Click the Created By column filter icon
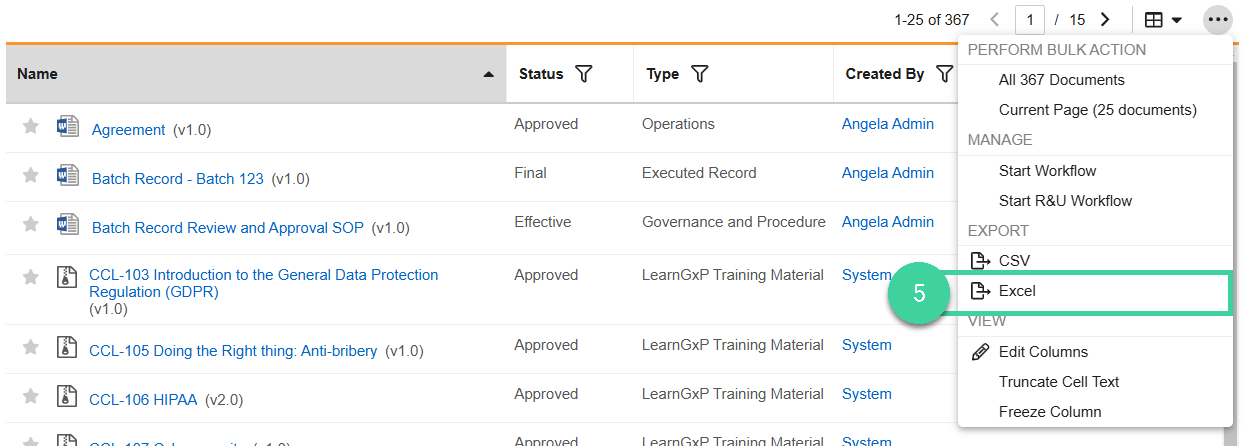This screenshot has width=1245, height=446. click(x=944, y=74)
